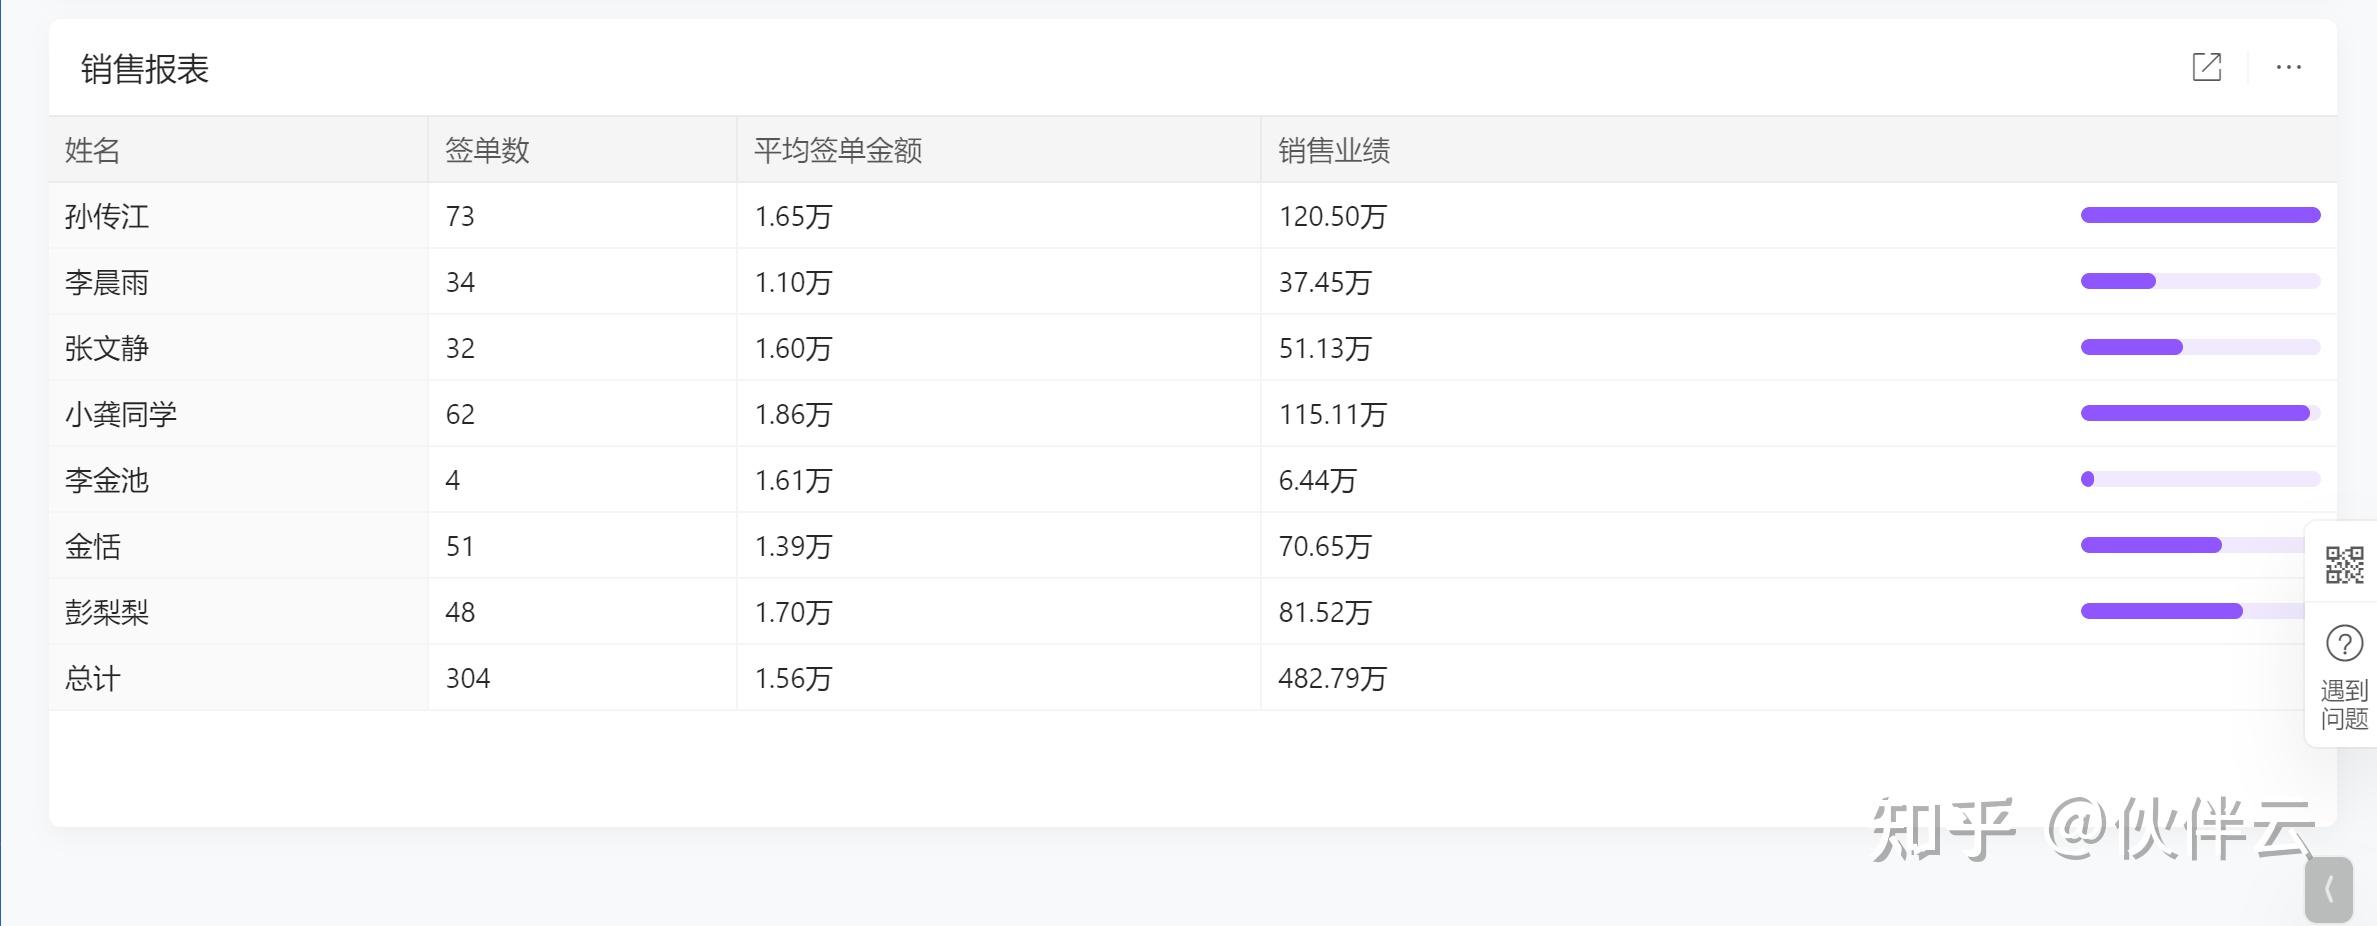
Task: Select 张文静's sales value 51.13万
Action: (1325, 349)
